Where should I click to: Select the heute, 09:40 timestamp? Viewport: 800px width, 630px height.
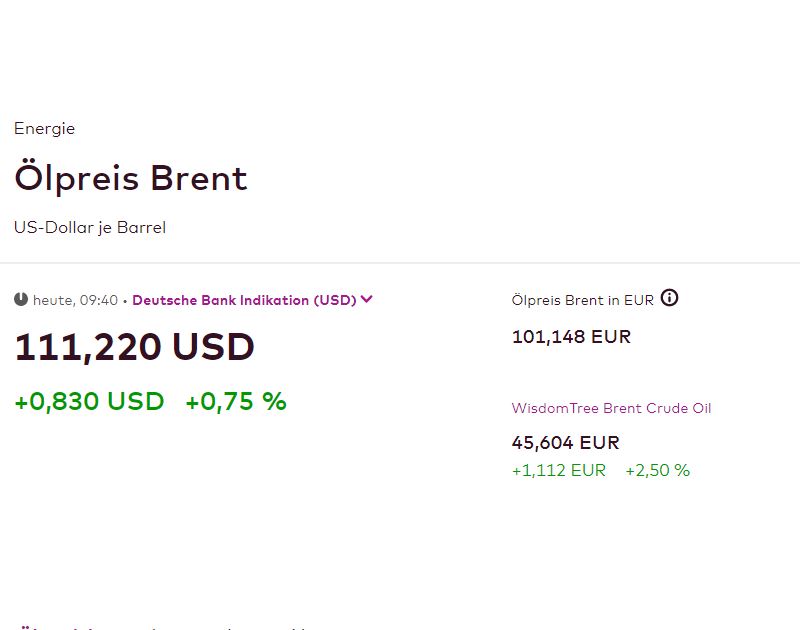76,300
